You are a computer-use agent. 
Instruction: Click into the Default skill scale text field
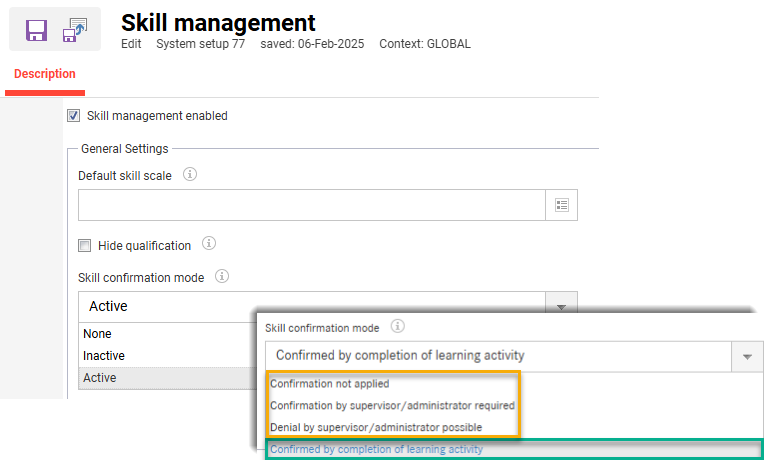311,205
